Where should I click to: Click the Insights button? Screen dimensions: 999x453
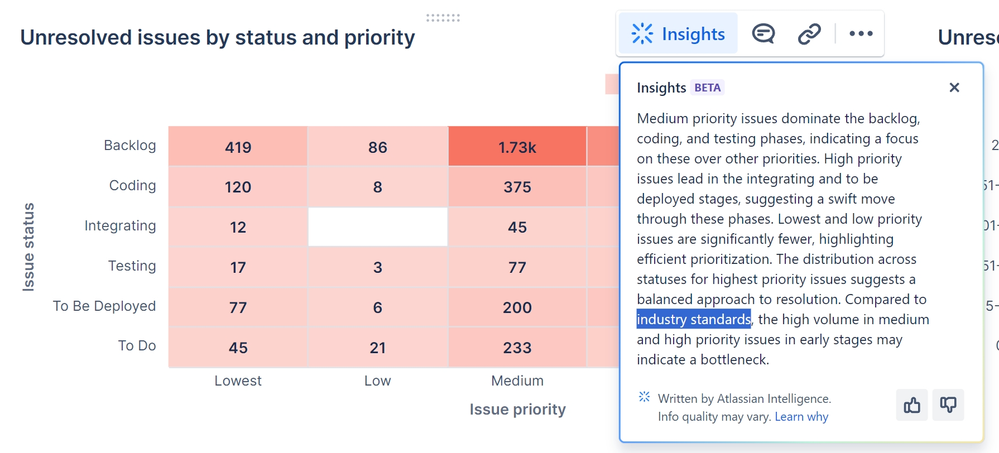coord(677,34)
